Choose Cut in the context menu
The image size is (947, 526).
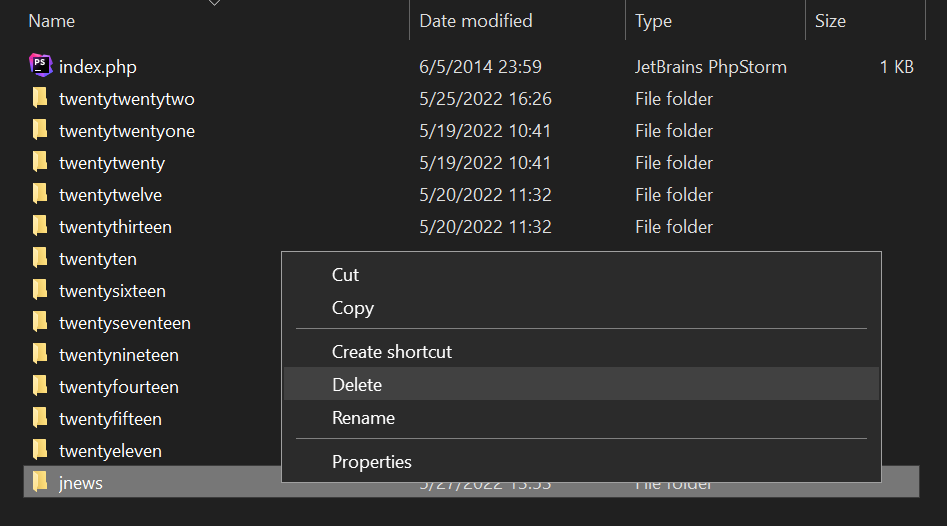345,275
